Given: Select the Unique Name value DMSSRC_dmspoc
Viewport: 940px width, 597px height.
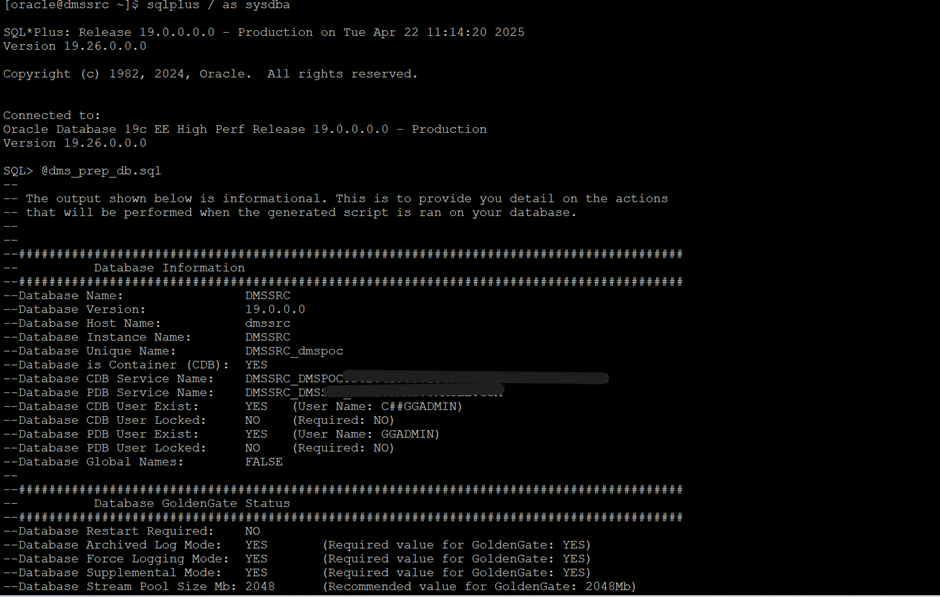Looking at the screenshot, I should (x=294, y=351).
